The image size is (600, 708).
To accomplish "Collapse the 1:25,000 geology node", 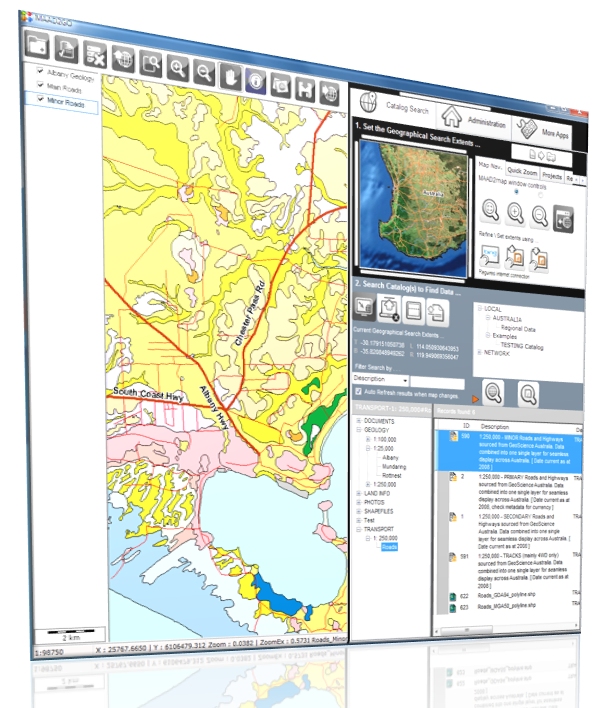I will point(367,448).
